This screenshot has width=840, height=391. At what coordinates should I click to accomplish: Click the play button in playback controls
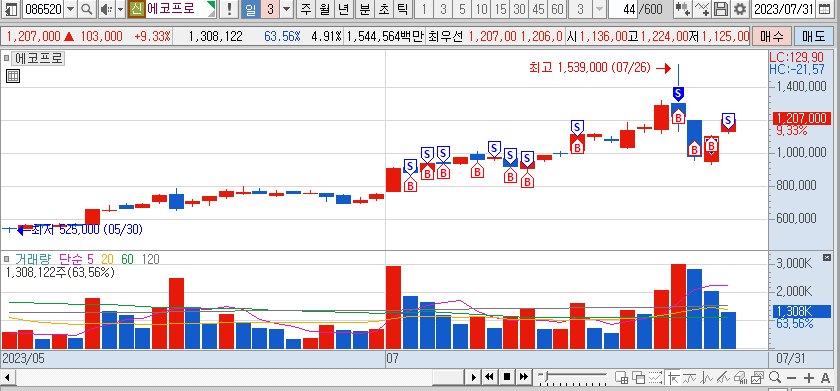pos(473,377)
